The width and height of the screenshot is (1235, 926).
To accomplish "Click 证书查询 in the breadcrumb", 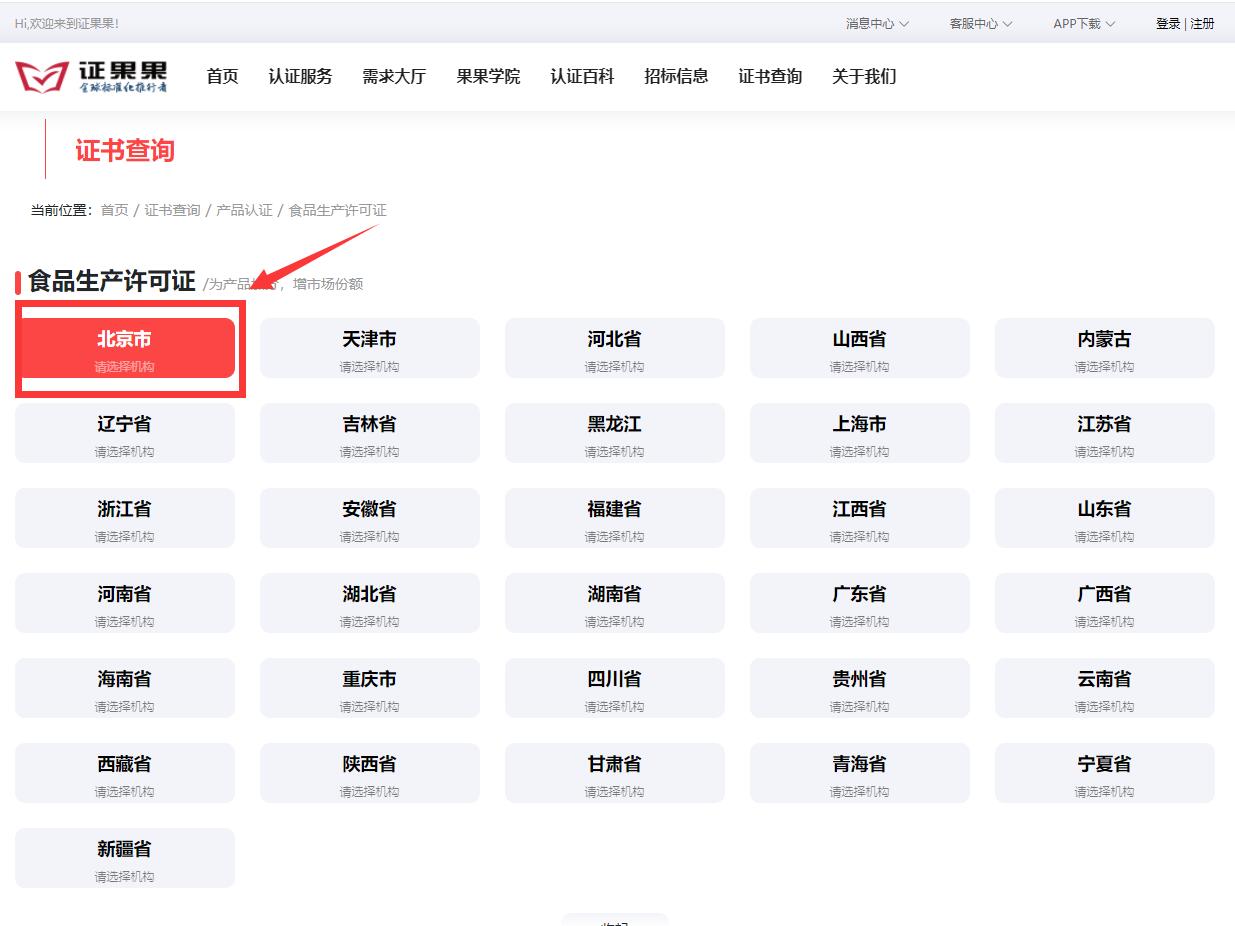I will (171, 210).
